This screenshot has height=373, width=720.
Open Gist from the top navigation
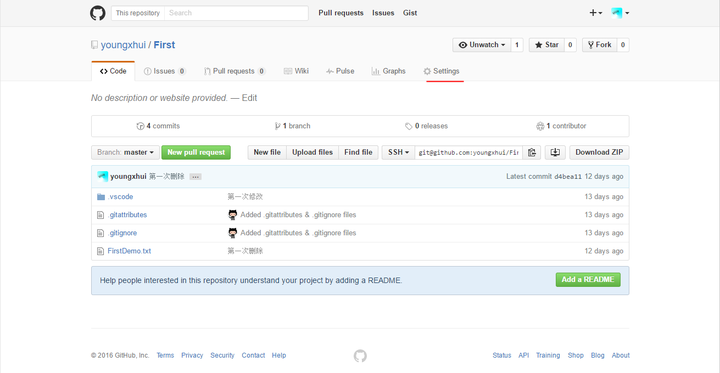410,13
